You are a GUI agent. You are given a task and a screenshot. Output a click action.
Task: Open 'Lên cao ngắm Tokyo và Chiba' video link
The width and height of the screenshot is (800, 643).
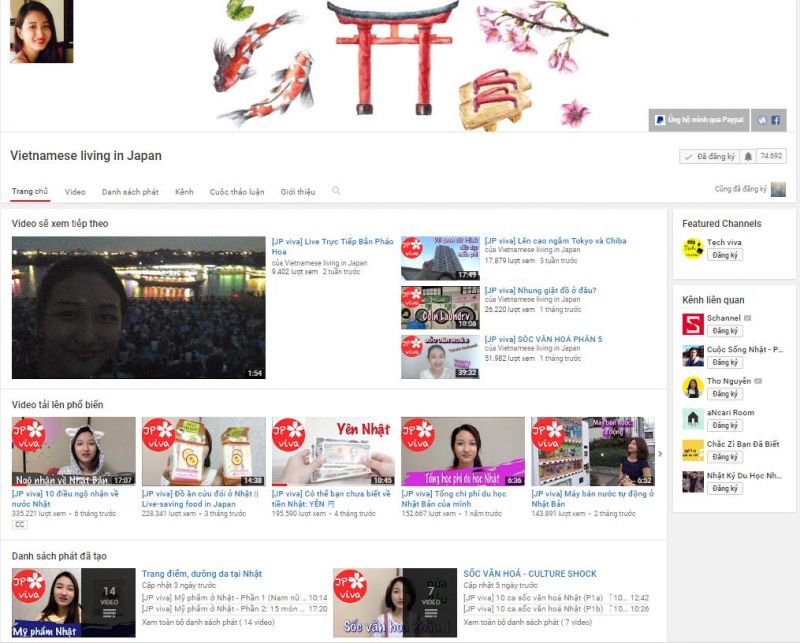555,241
